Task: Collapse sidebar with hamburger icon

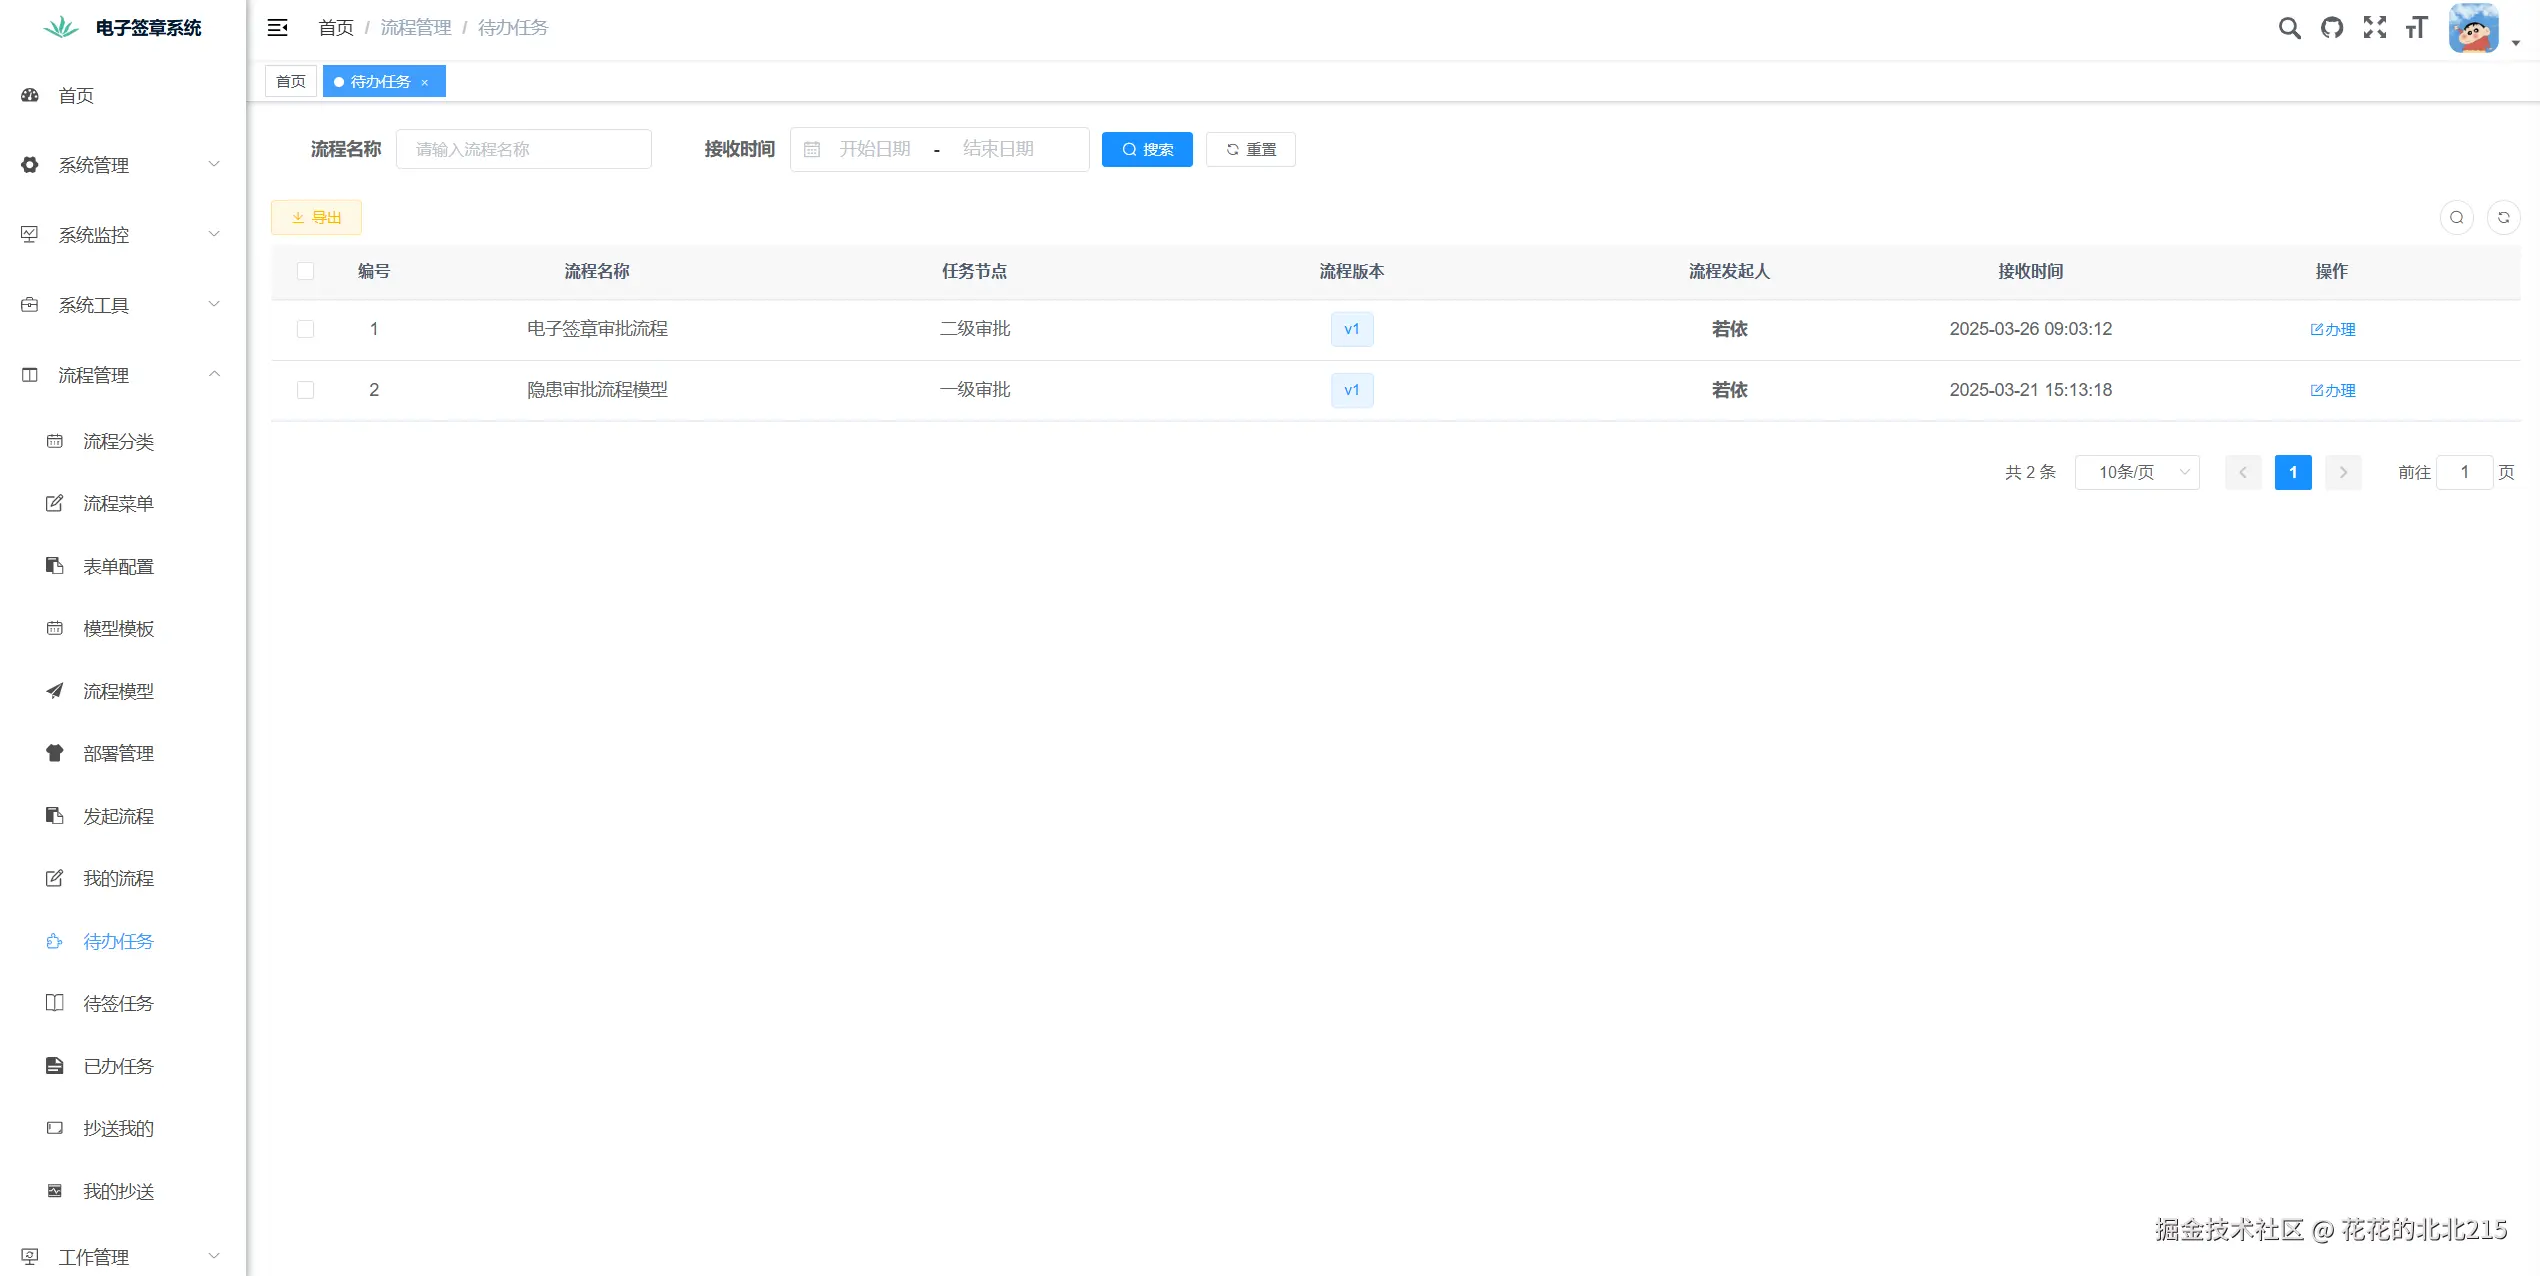Action: coord(278,28)
